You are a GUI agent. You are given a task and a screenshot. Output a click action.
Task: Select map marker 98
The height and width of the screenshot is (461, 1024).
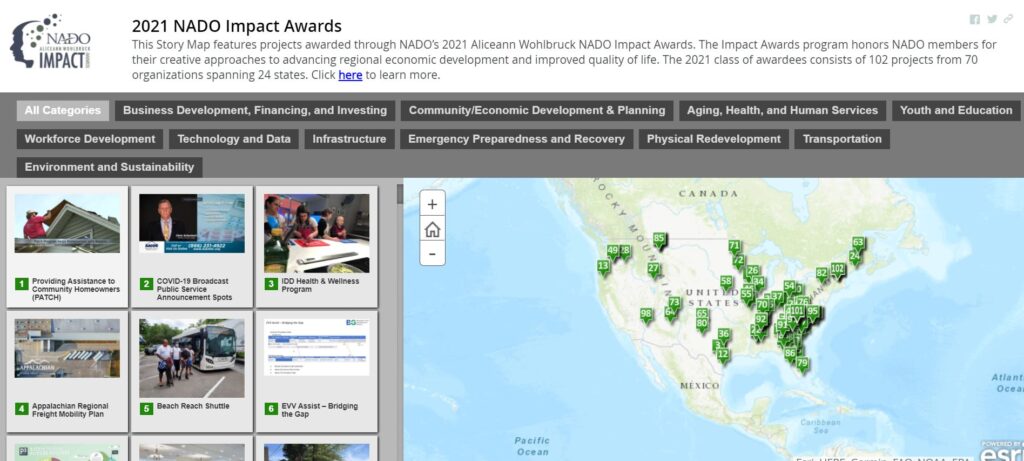coord(646,315)
